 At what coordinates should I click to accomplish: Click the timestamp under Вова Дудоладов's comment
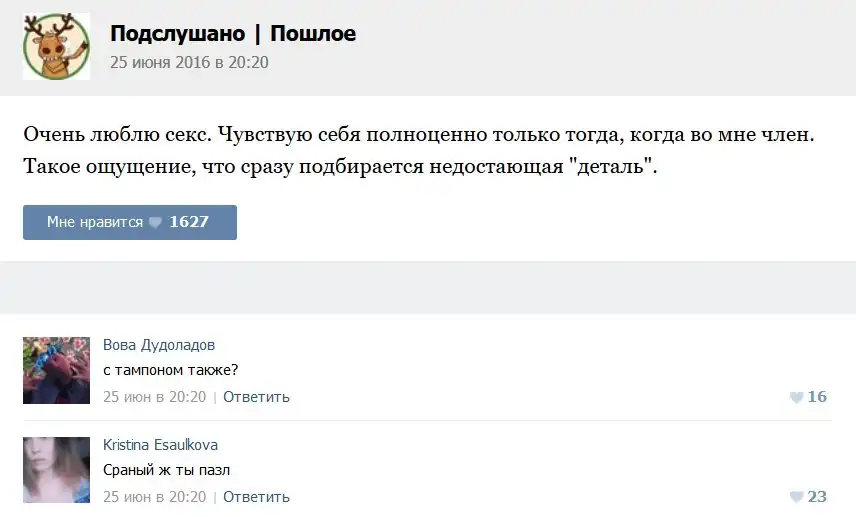[154, 397]
